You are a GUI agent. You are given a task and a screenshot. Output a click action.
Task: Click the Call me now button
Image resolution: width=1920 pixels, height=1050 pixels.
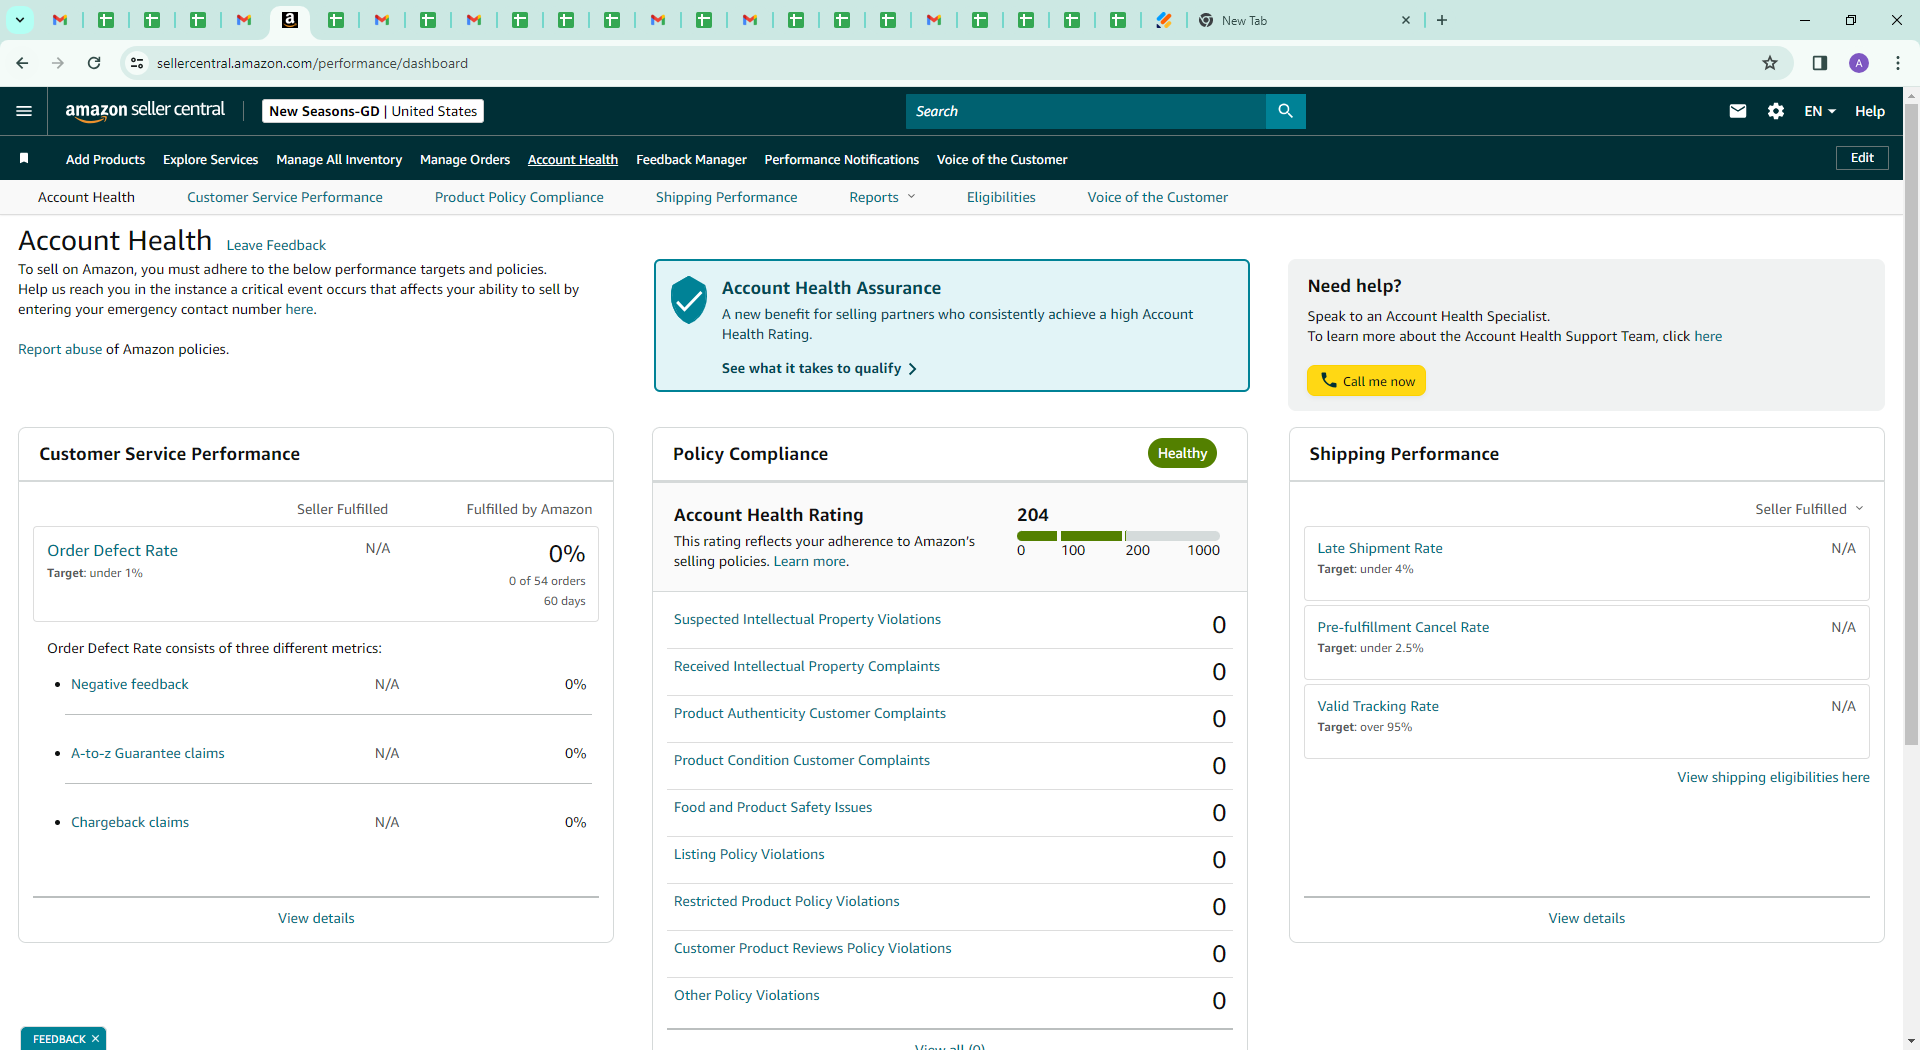click(1367, 381)
